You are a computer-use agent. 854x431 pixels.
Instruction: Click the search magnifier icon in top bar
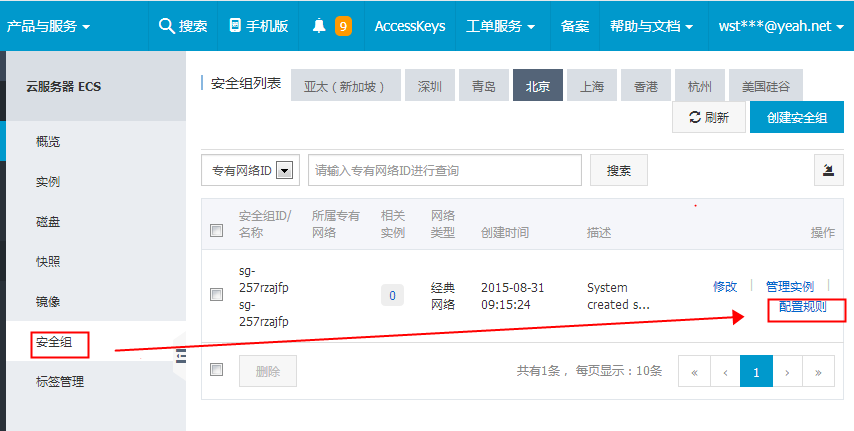click(x=167, y=26)
